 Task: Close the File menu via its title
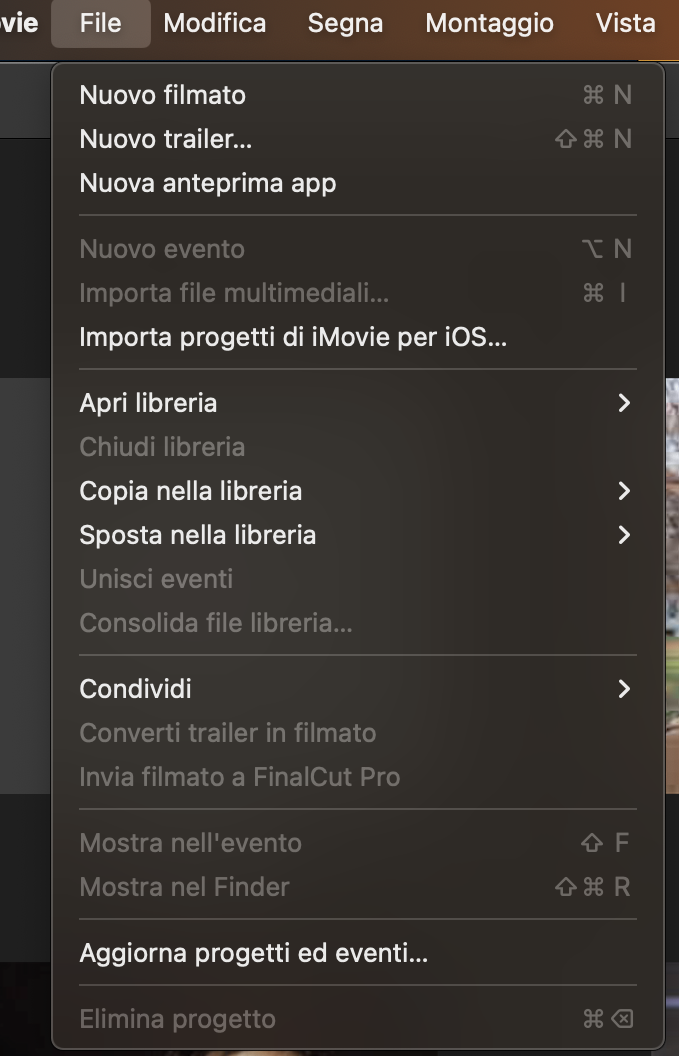pos(100,24)
